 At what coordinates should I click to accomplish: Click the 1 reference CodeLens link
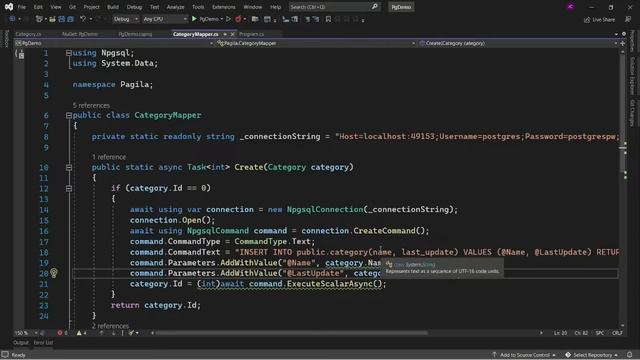109,157
